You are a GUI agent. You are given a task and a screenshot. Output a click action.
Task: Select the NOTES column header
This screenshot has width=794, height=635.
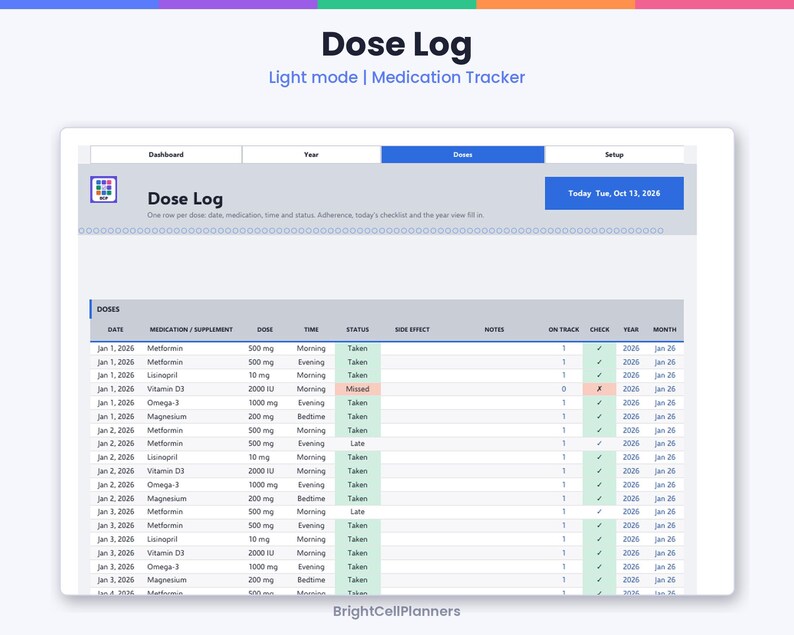[x=494, y=330]
